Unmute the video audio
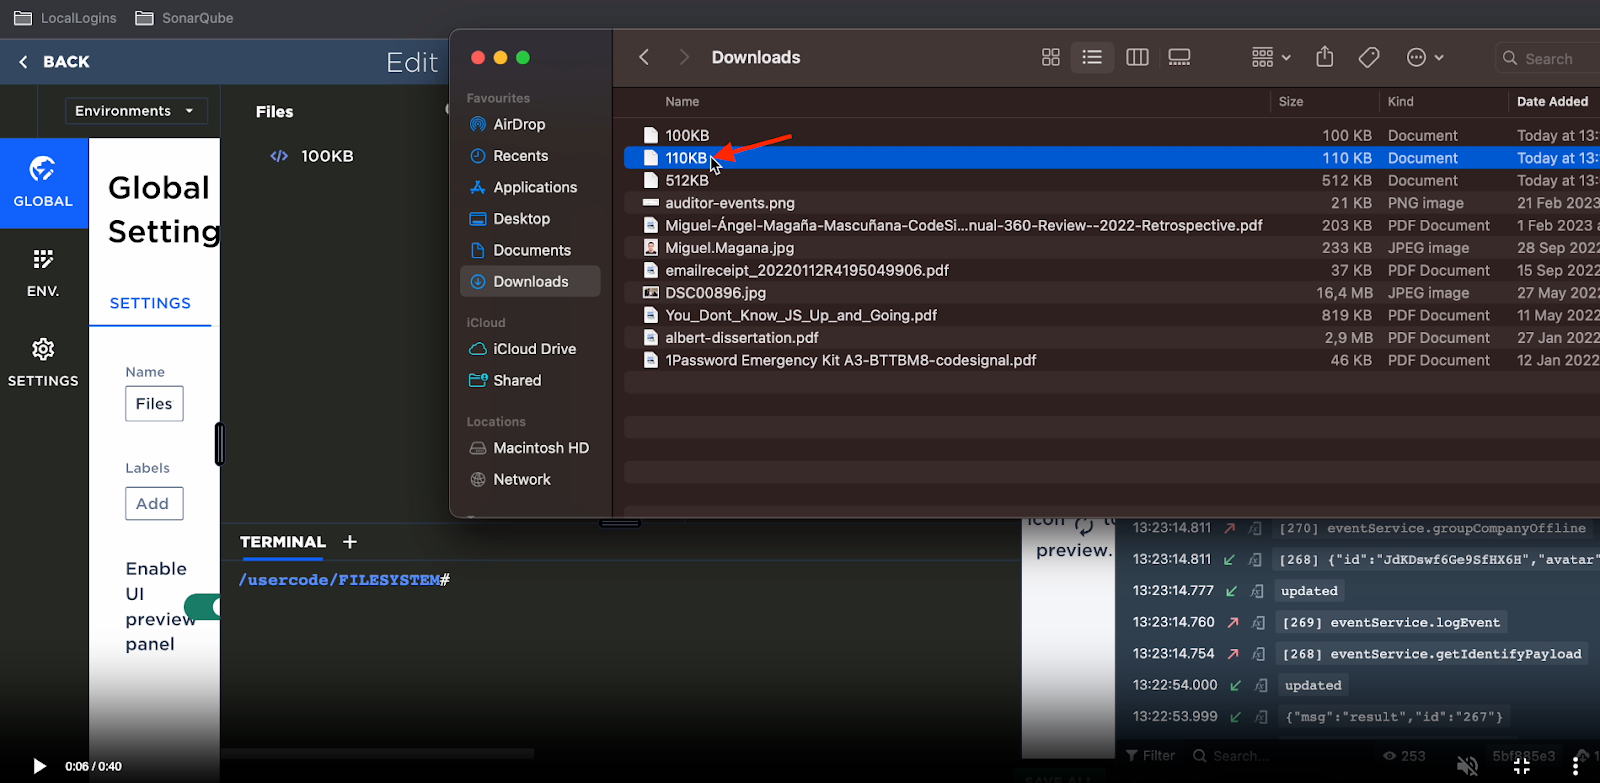The image size is (1600, 783). 1467,766
